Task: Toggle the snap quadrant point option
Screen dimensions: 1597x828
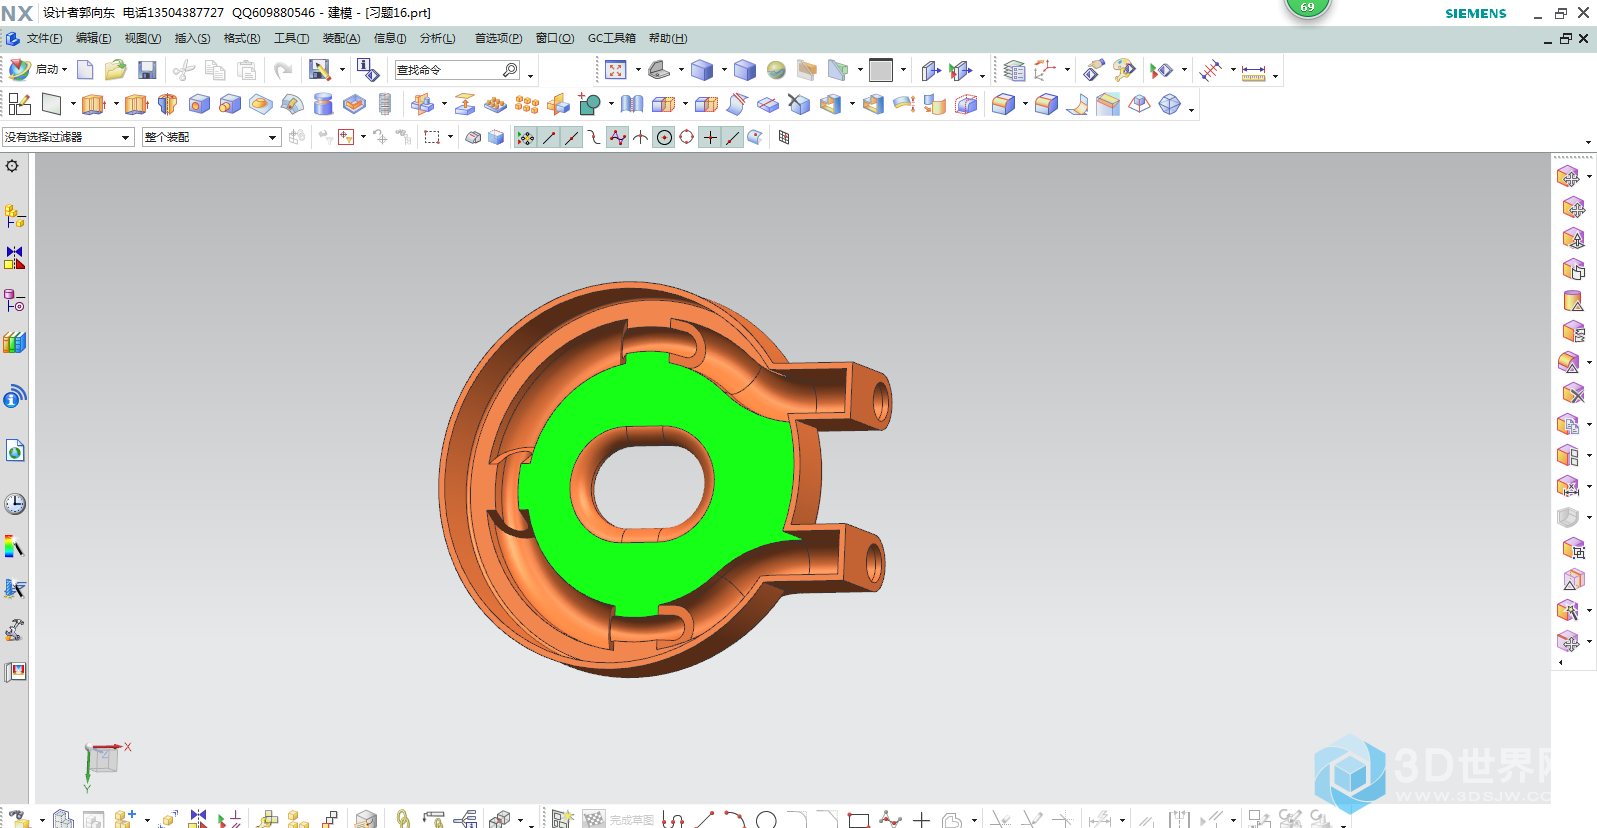Action: coord(687,137)
